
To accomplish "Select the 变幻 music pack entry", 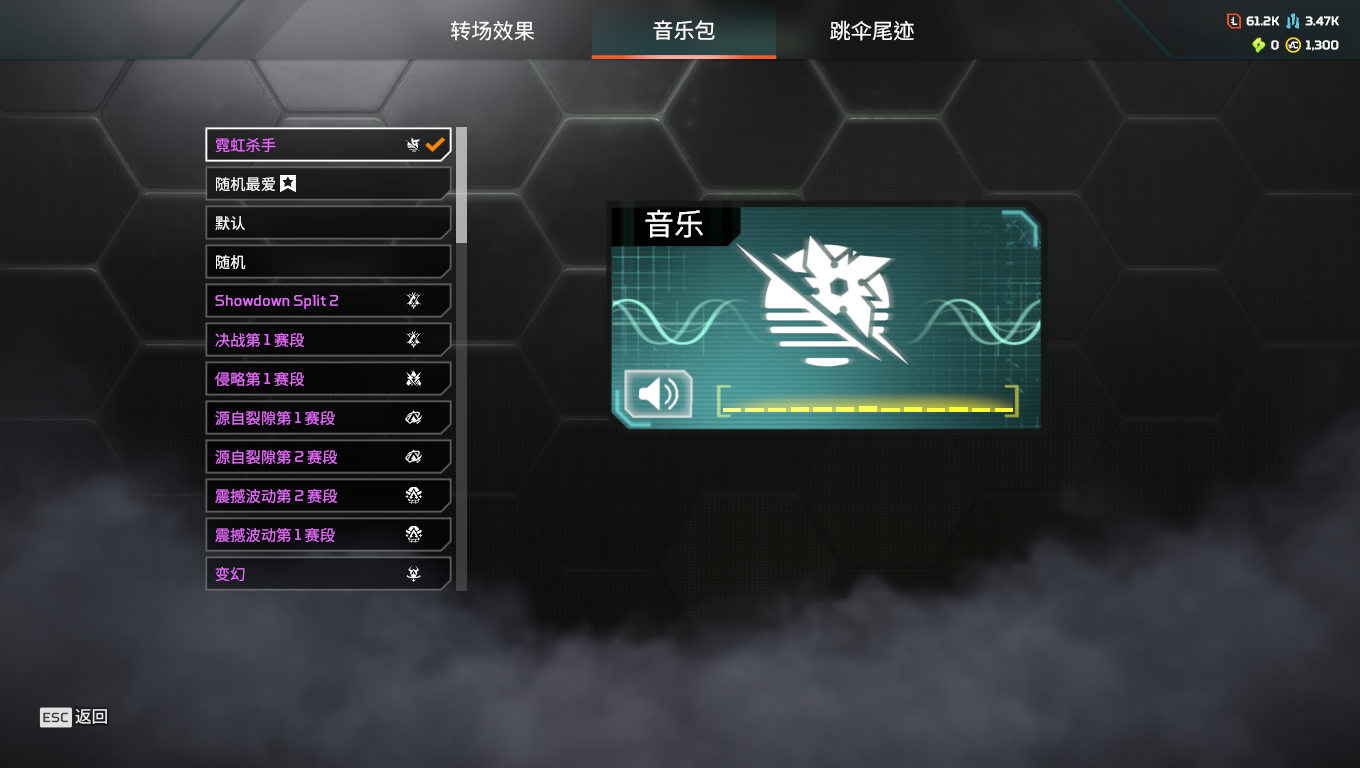I will (x=329, y=574).
